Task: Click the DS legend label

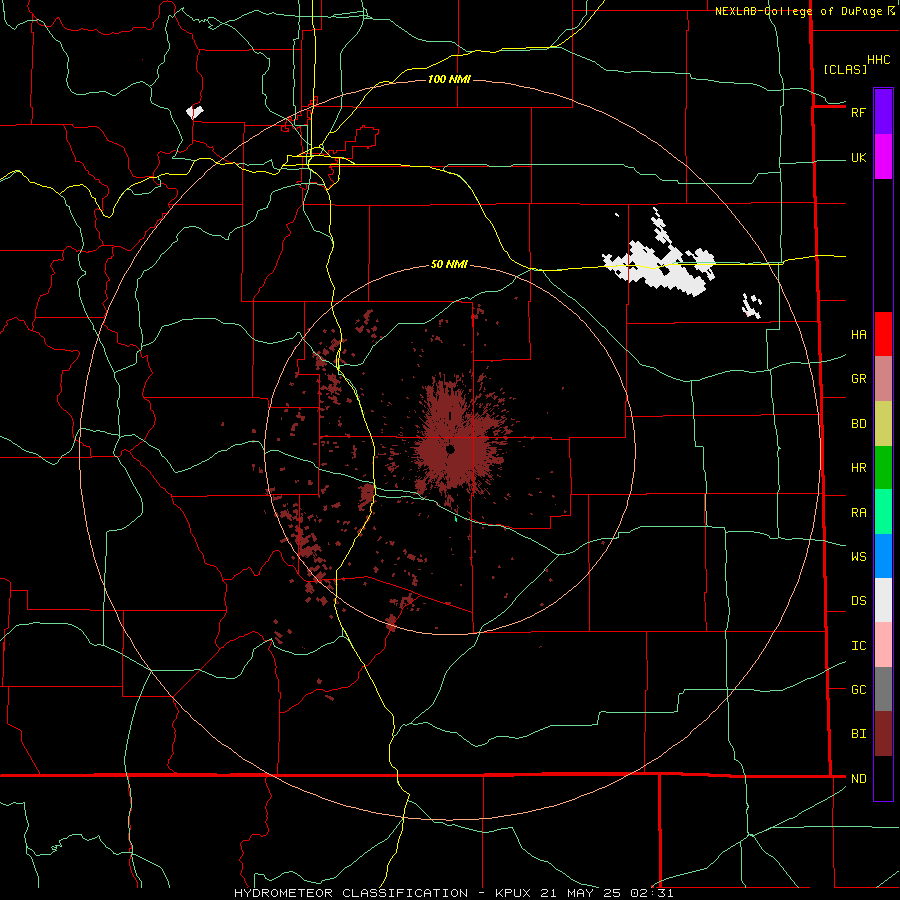Action: pyautogui.click(x=859, y=601)
